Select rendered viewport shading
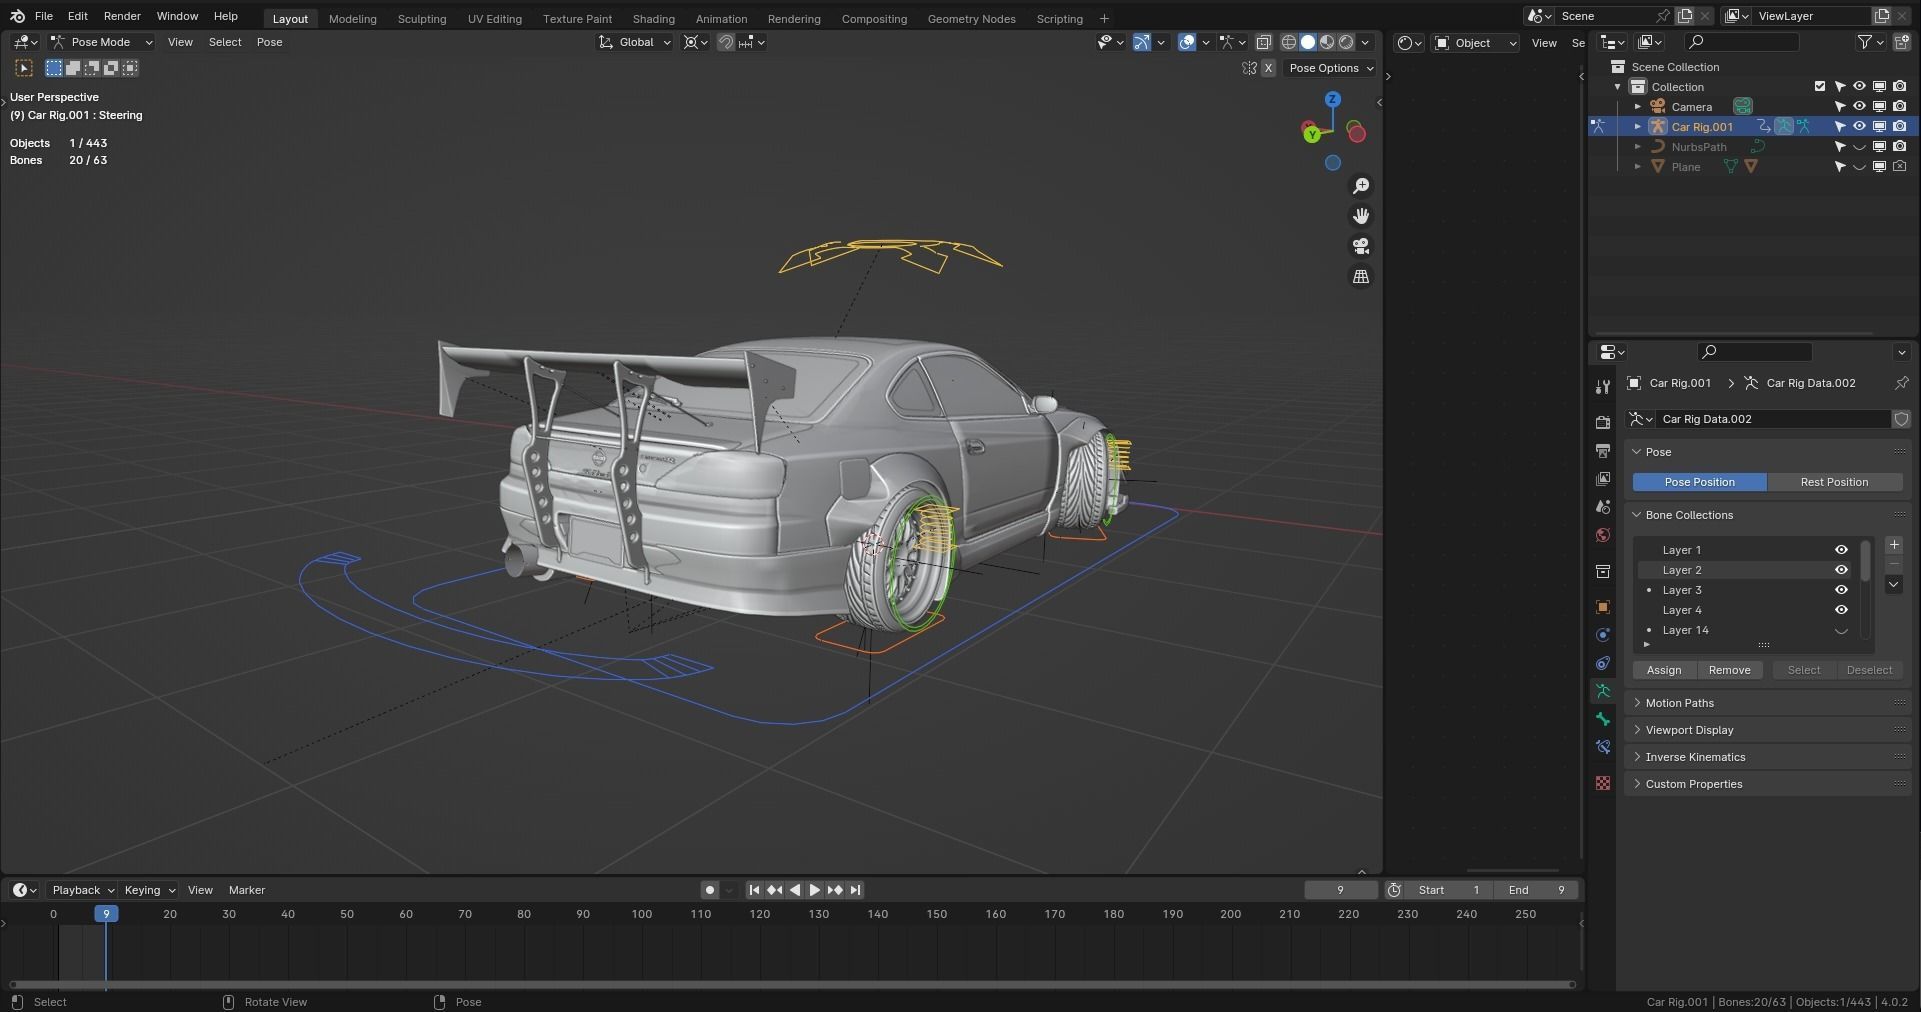This screenshot has height=1012, width=1921. (1346, 42)
